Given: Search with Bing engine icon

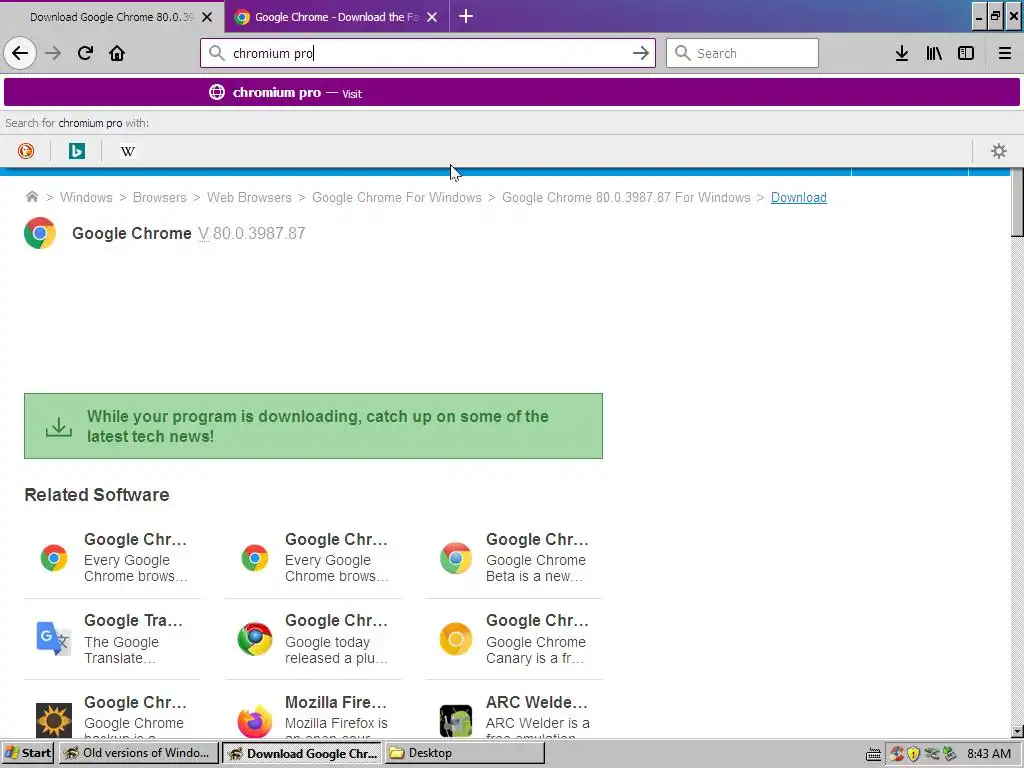Looking at the screenshot, I should [x=76, y=151].
